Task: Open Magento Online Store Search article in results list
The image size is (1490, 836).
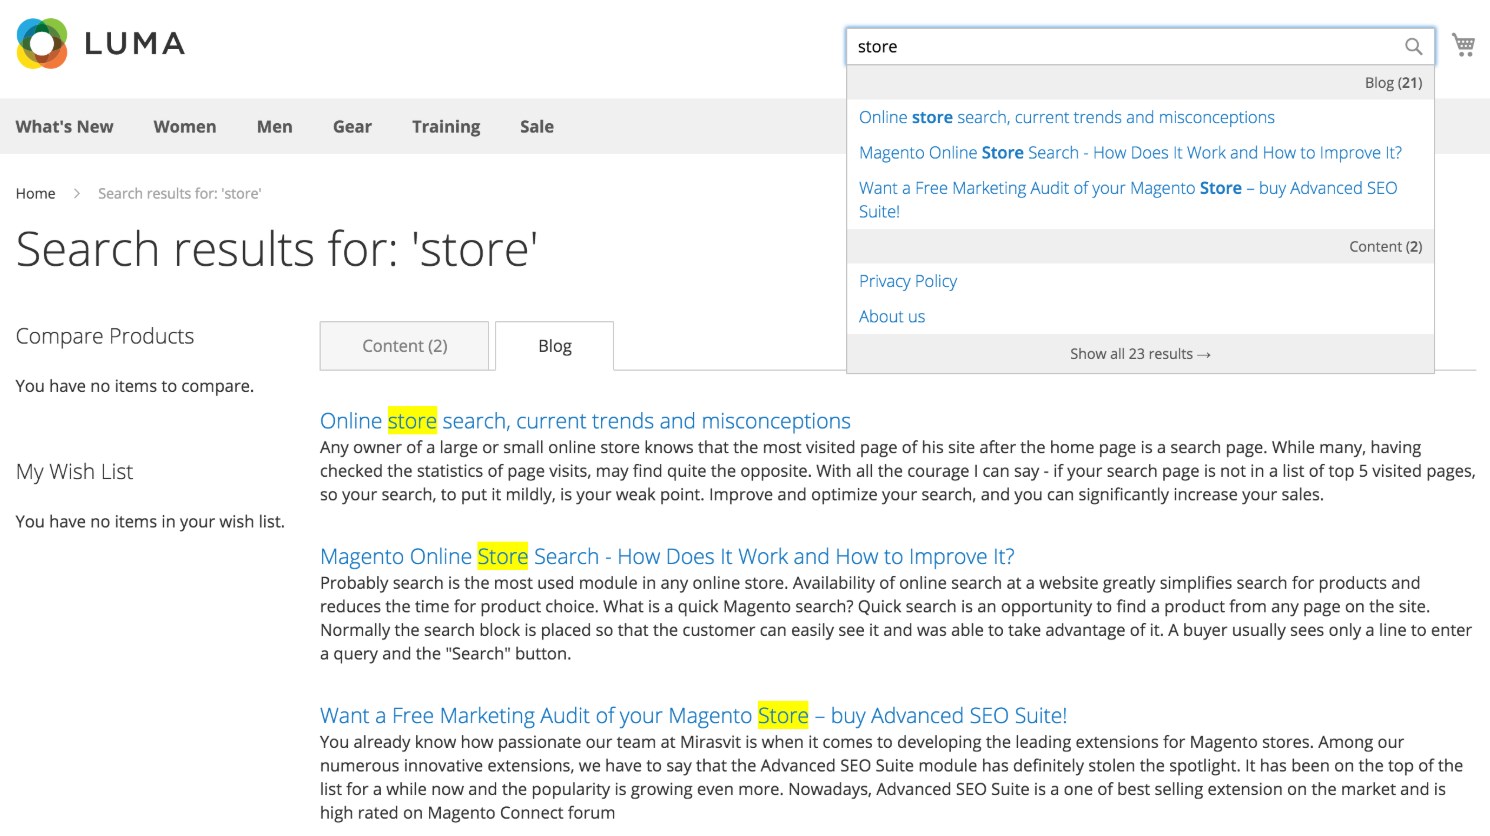Action: tap(666, 557)
